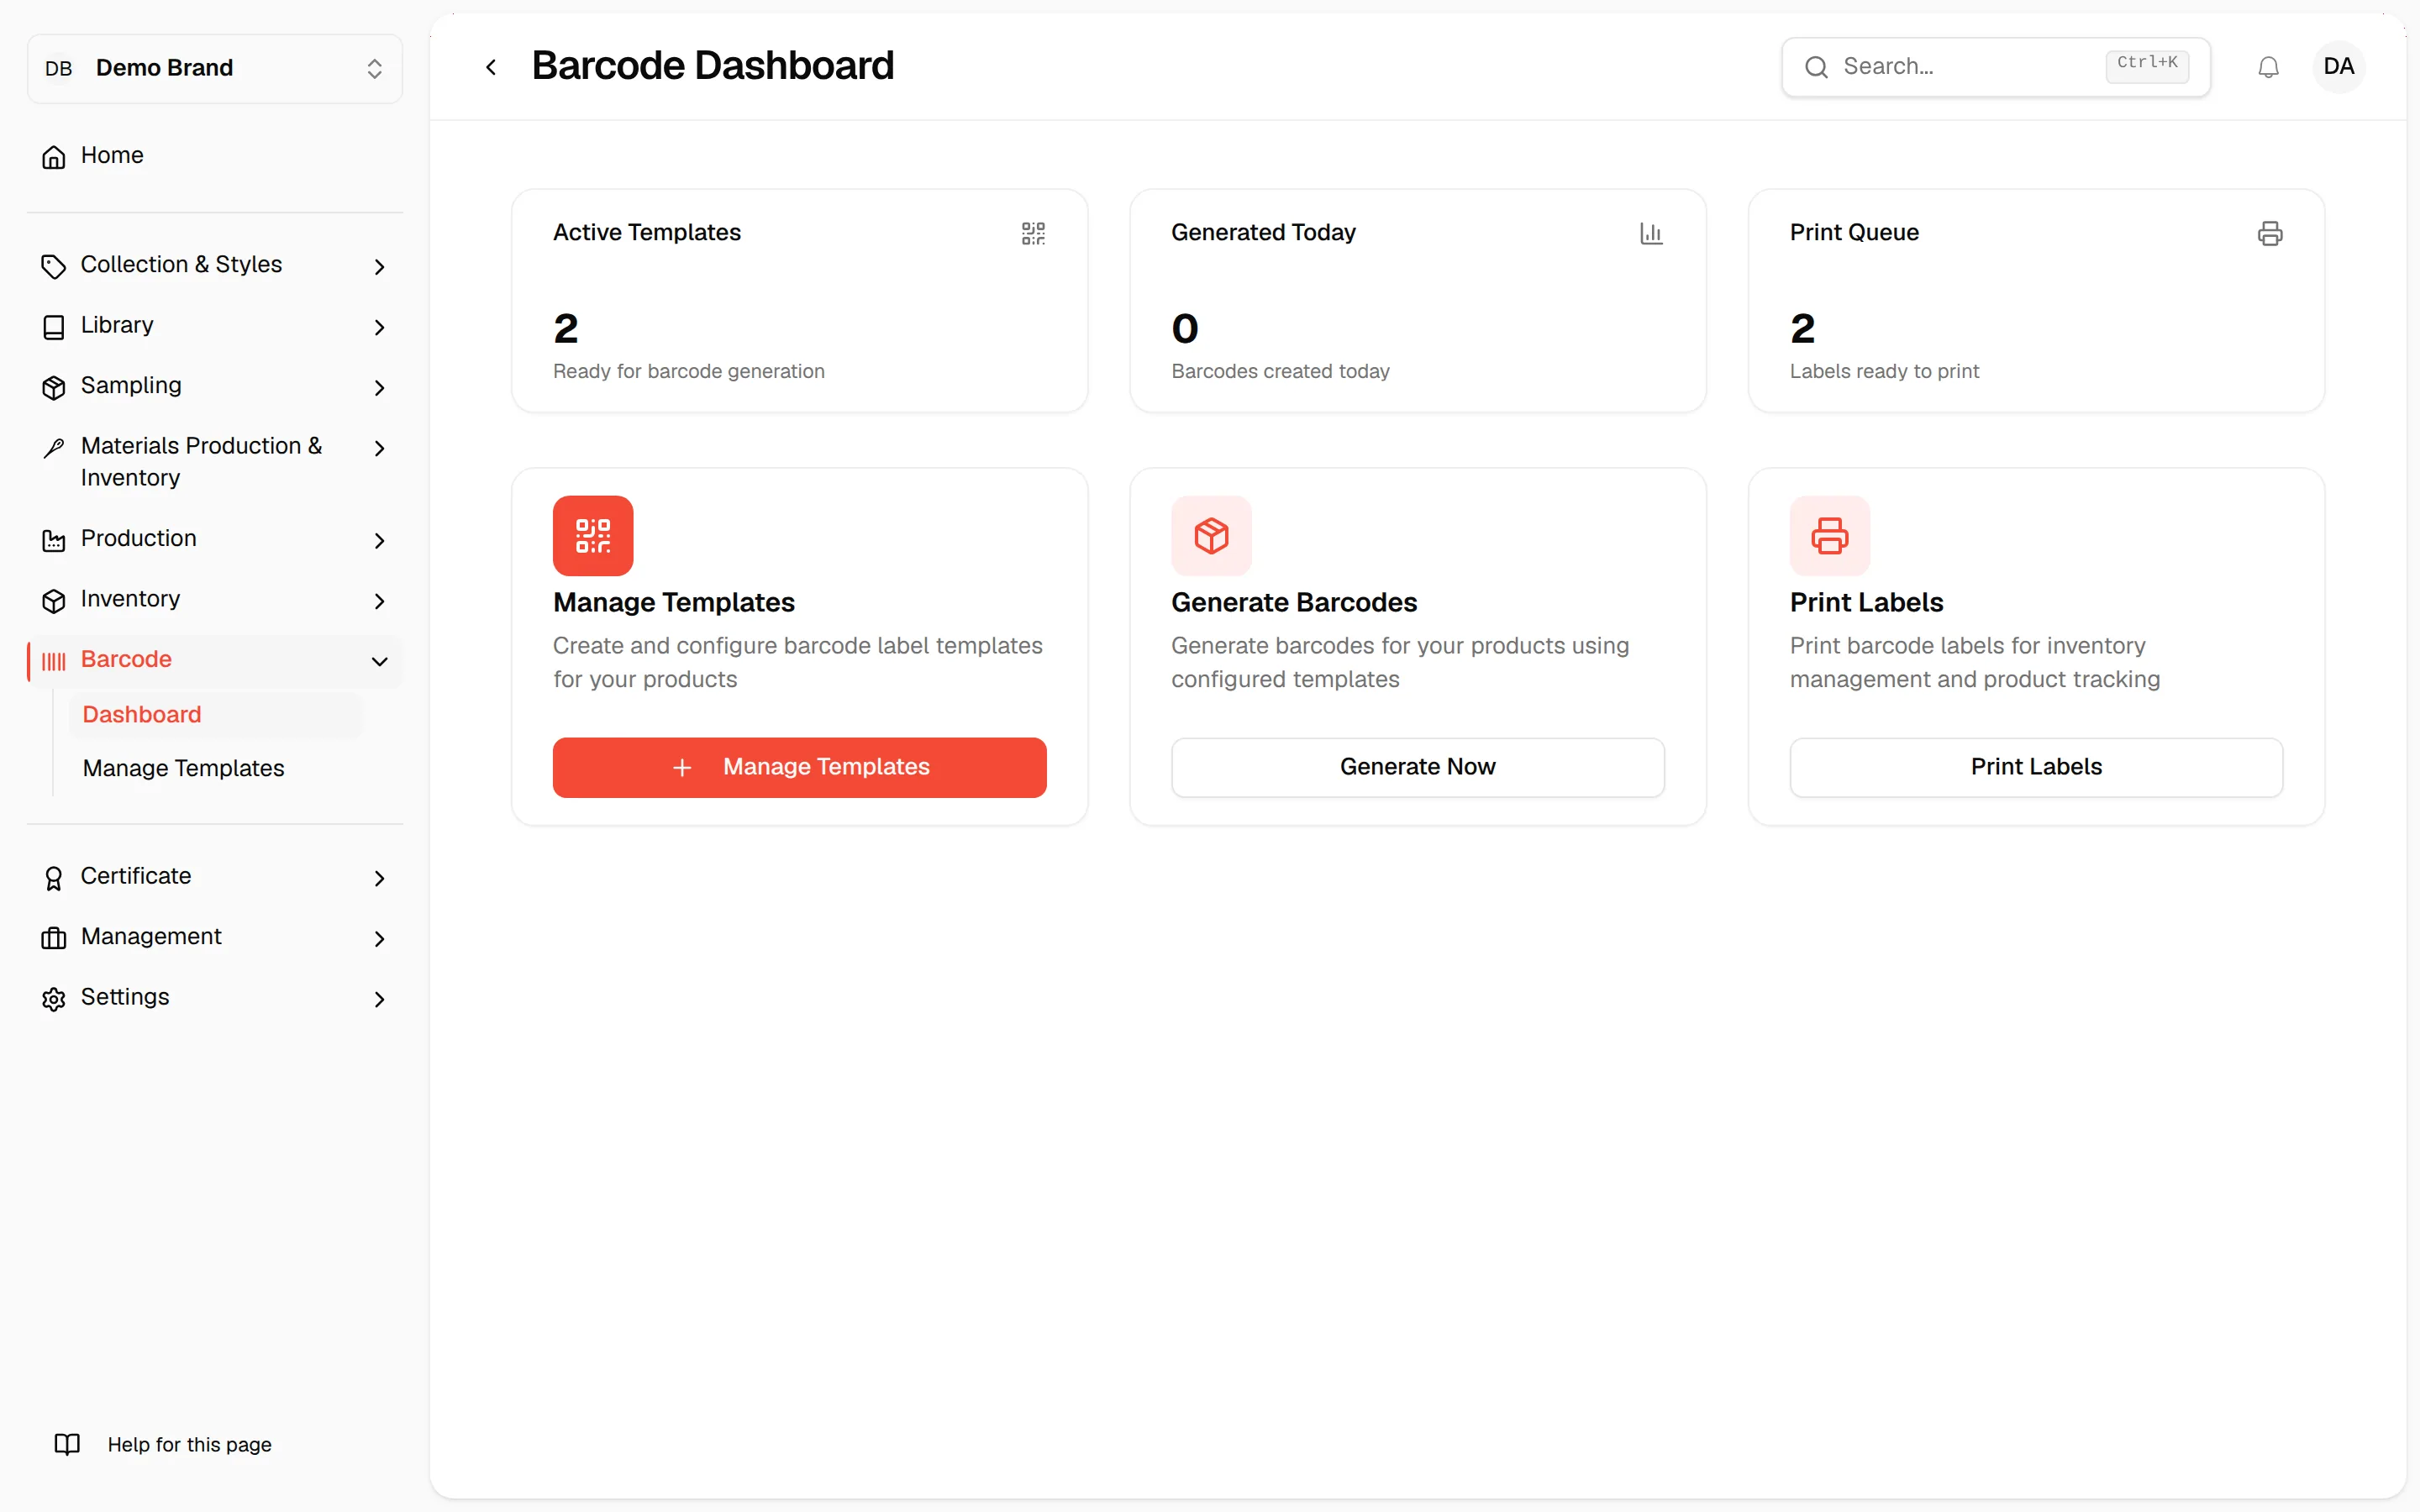Click the back arrow beside Barcode Dashboard

(x=491, y=67)
